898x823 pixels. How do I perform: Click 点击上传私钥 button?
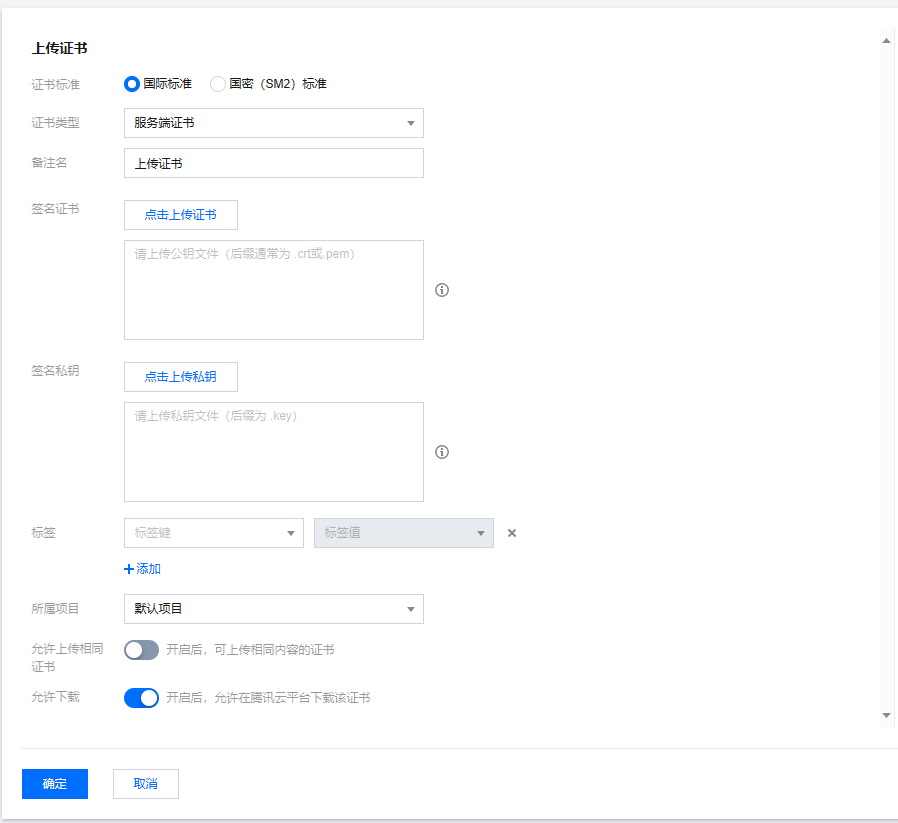click(x=180, y=377)
